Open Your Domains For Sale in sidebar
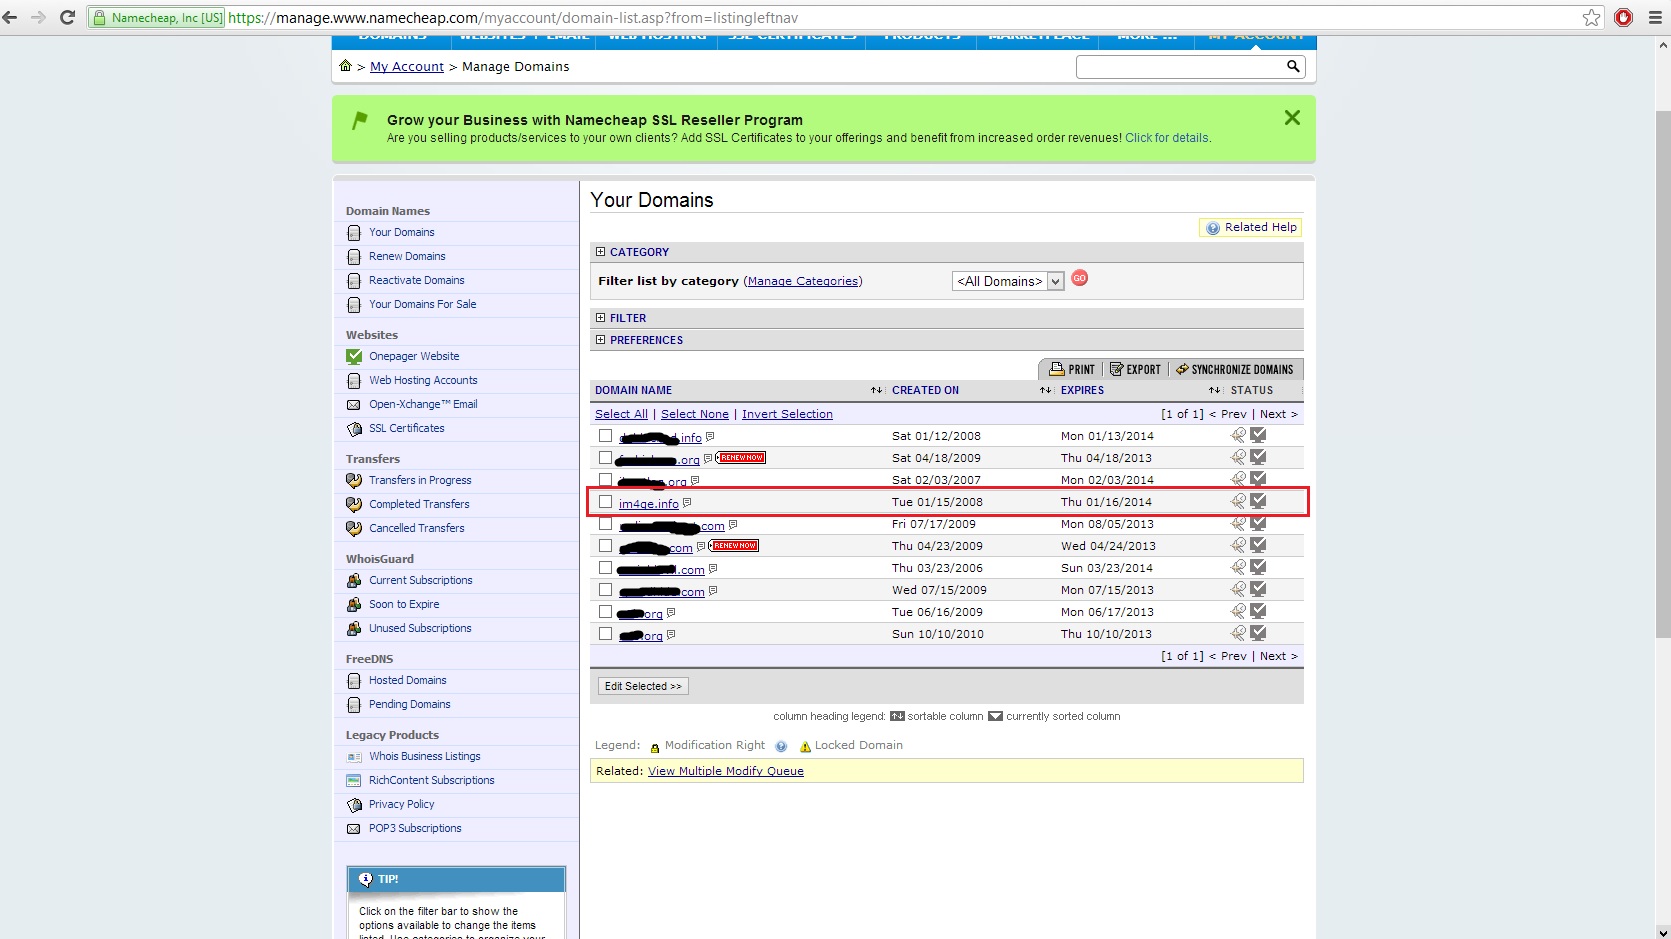 click(x=422, y=304)
